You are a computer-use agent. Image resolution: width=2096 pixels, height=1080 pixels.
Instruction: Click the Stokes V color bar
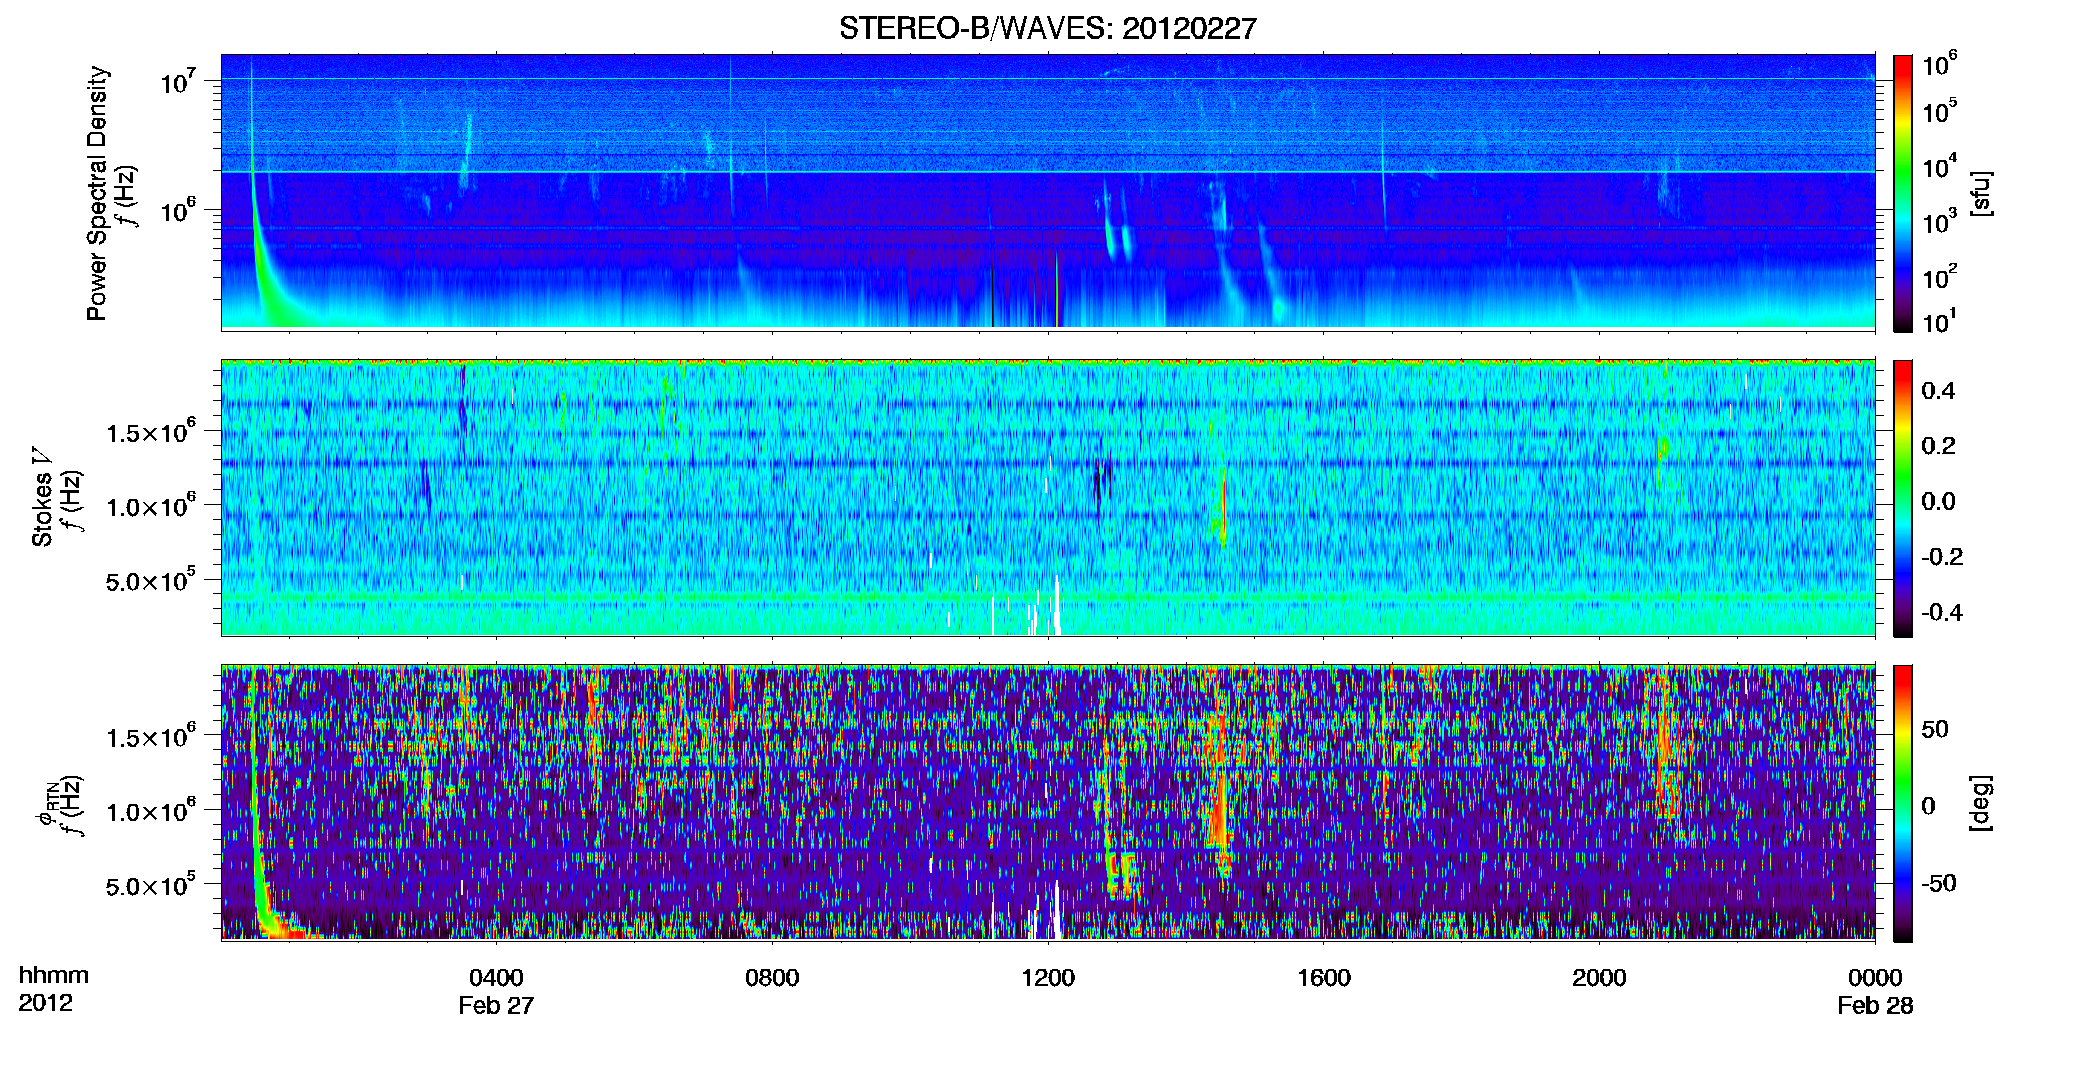point(1903,498)
